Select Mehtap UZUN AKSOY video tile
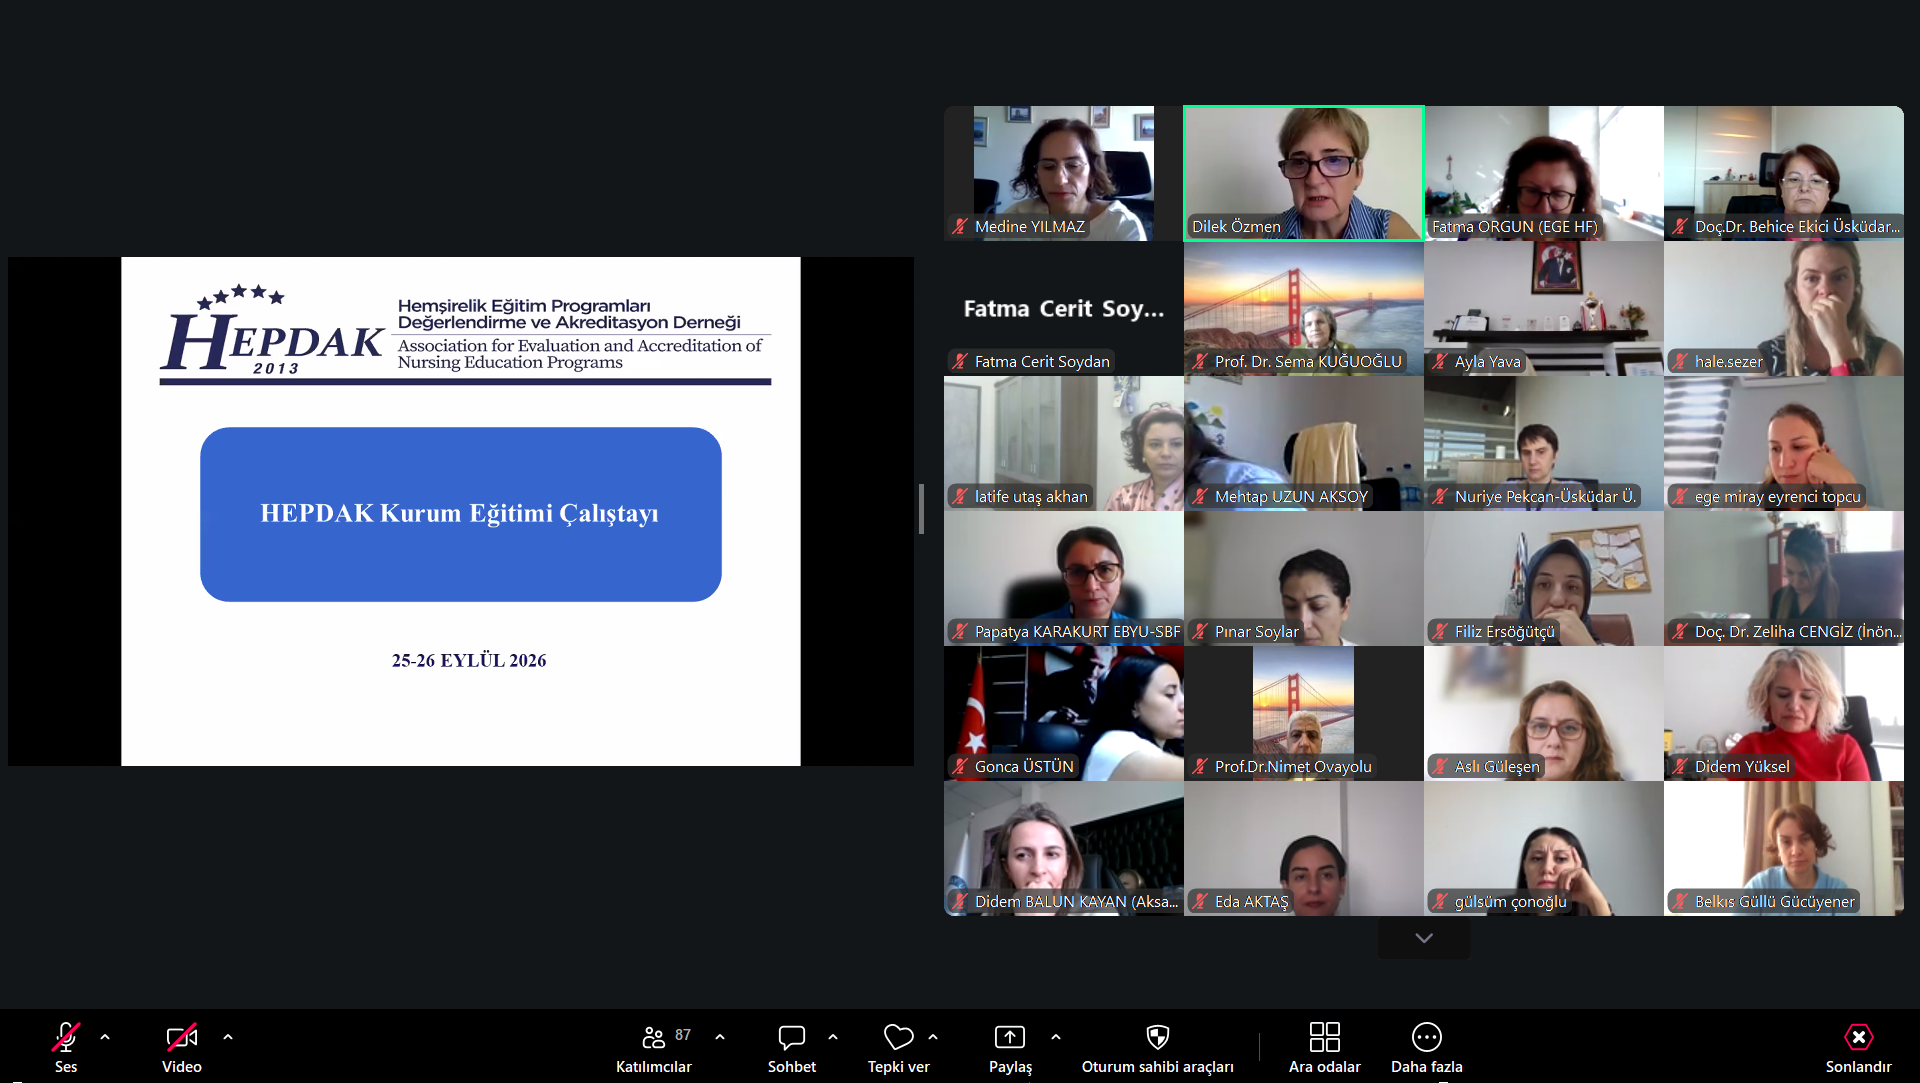Screen dimensions: 1920x1083 click(1304, 443)
